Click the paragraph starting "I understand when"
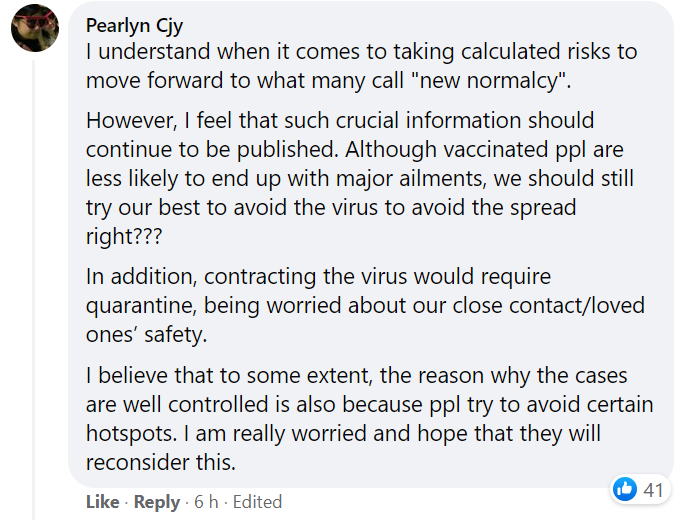The image size is (684, 520). point(362,66)
